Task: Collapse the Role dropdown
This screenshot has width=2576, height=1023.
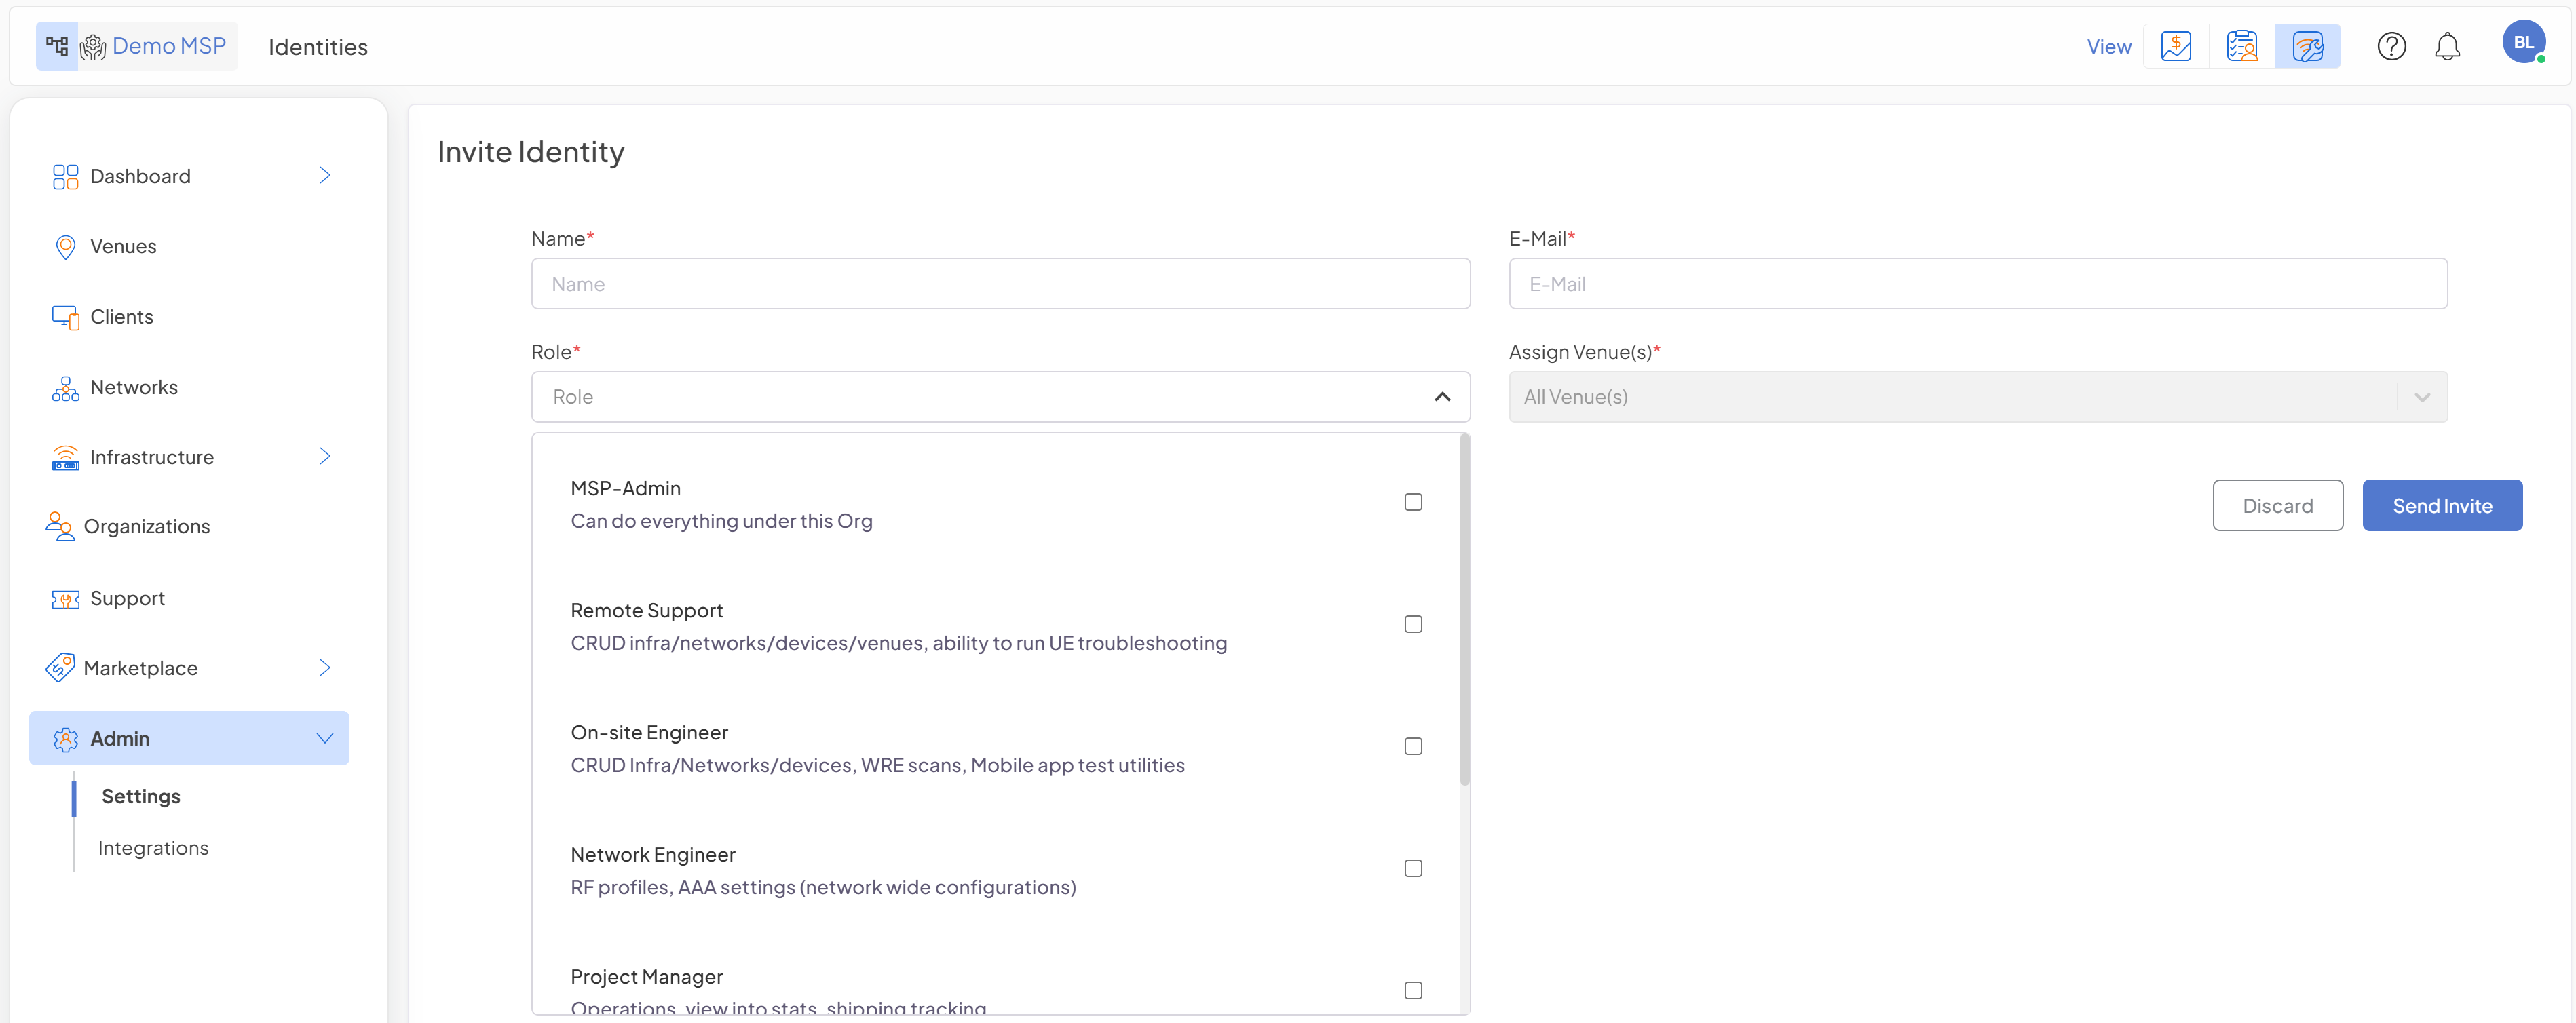Action: pyautogui.click(x=1441, y=397)
